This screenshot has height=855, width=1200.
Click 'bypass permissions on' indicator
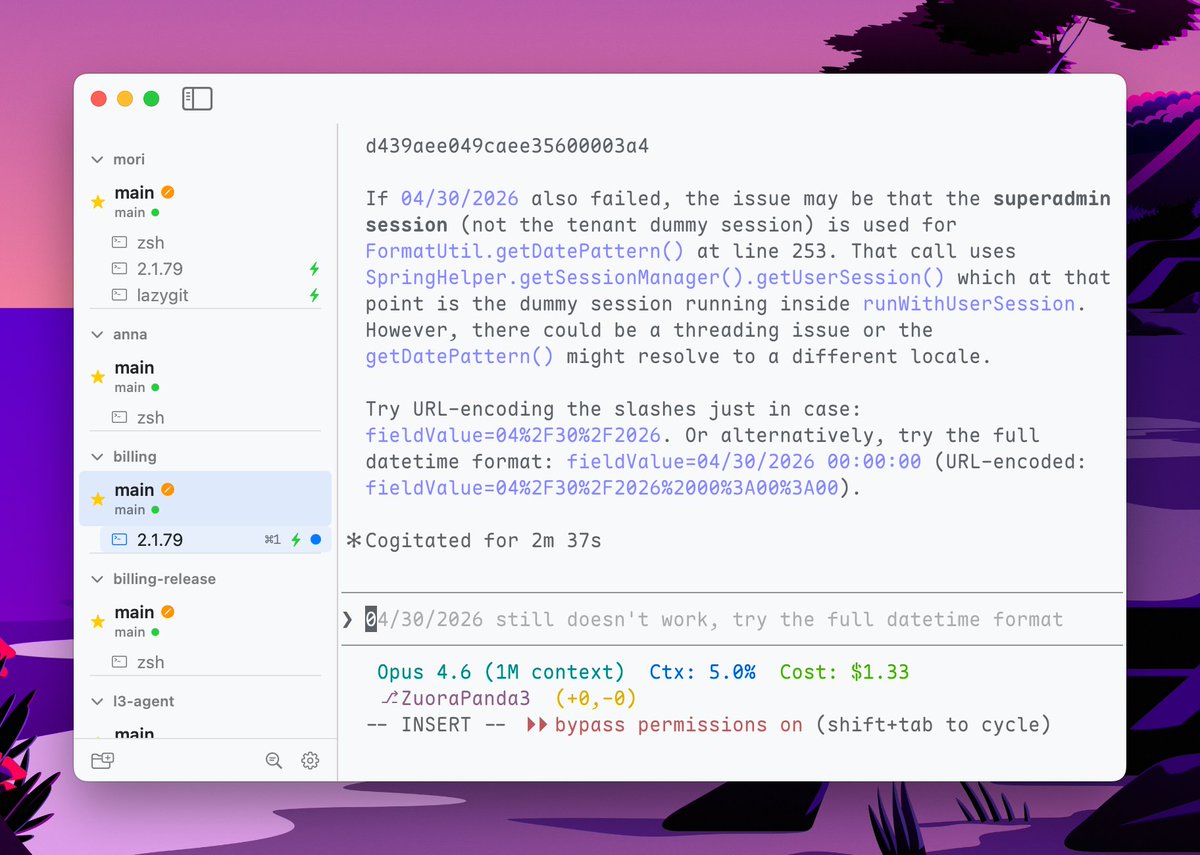678,724
